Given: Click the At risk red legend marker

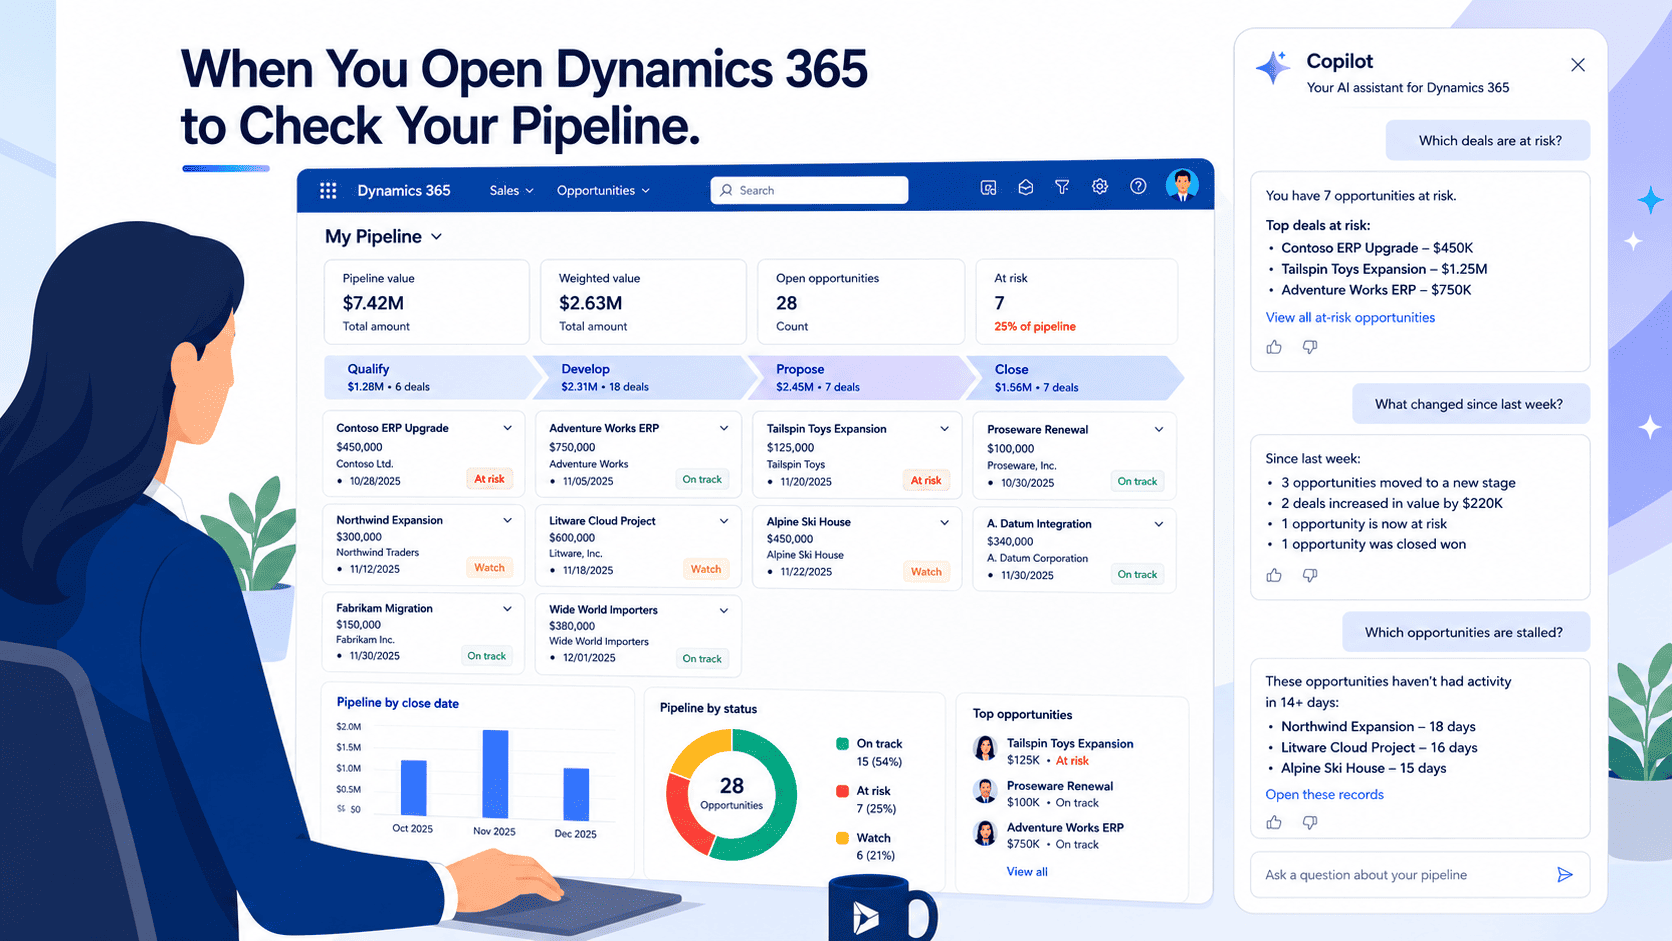Looking at the screenshot, I should [842, 791].
